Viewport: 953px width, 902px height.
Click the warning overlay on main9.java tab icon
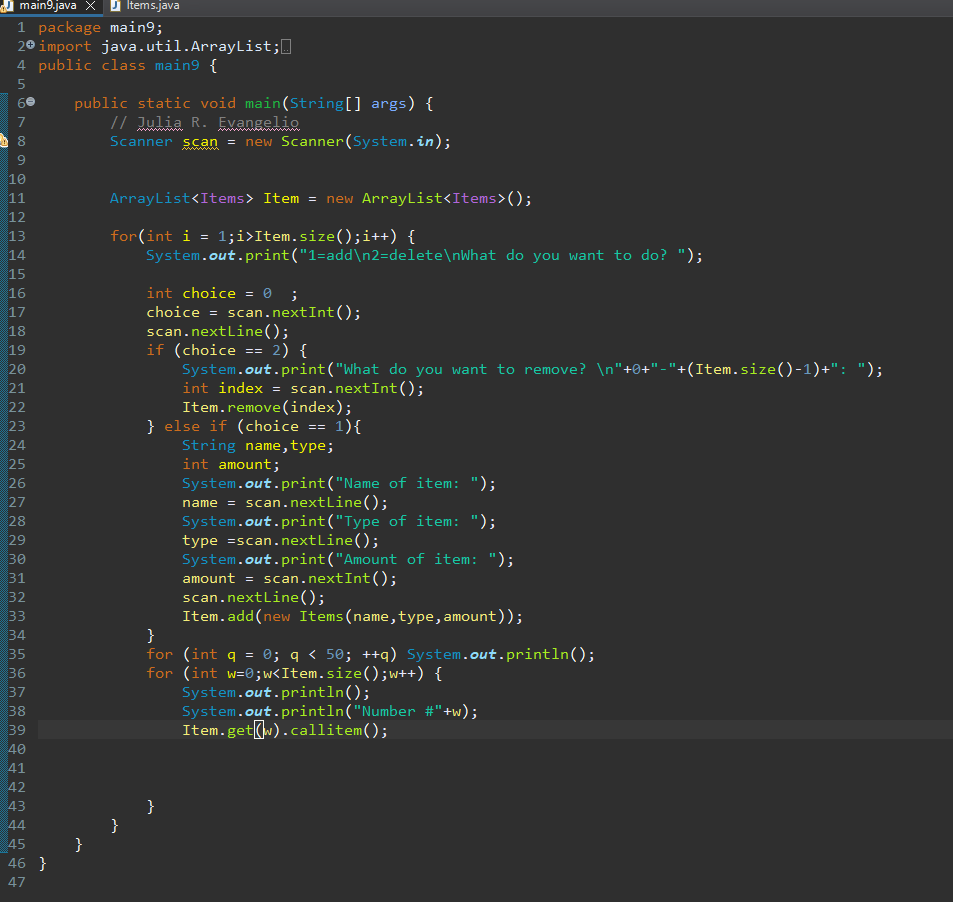pyautogui.click(x=5, y=9)
